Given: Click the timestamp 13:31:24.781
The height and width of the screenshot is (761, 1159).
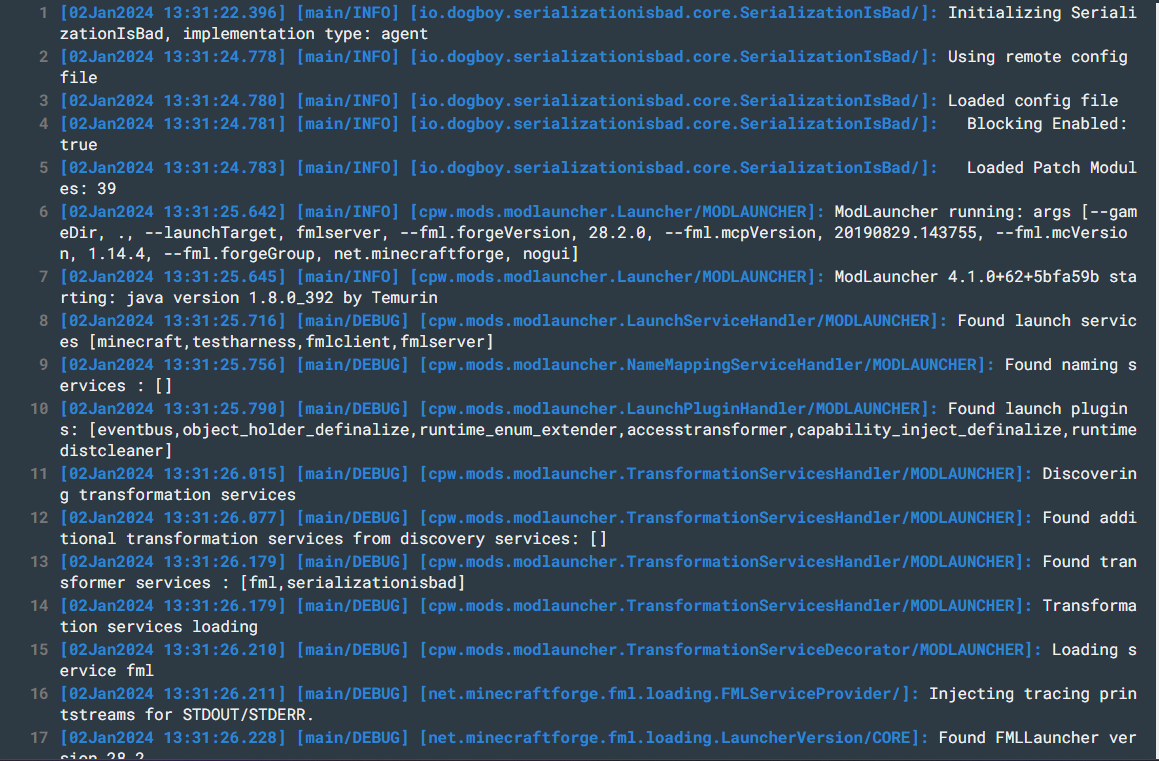Looking at the screenshot, I should pyautogui.click(x=220, y=123).
